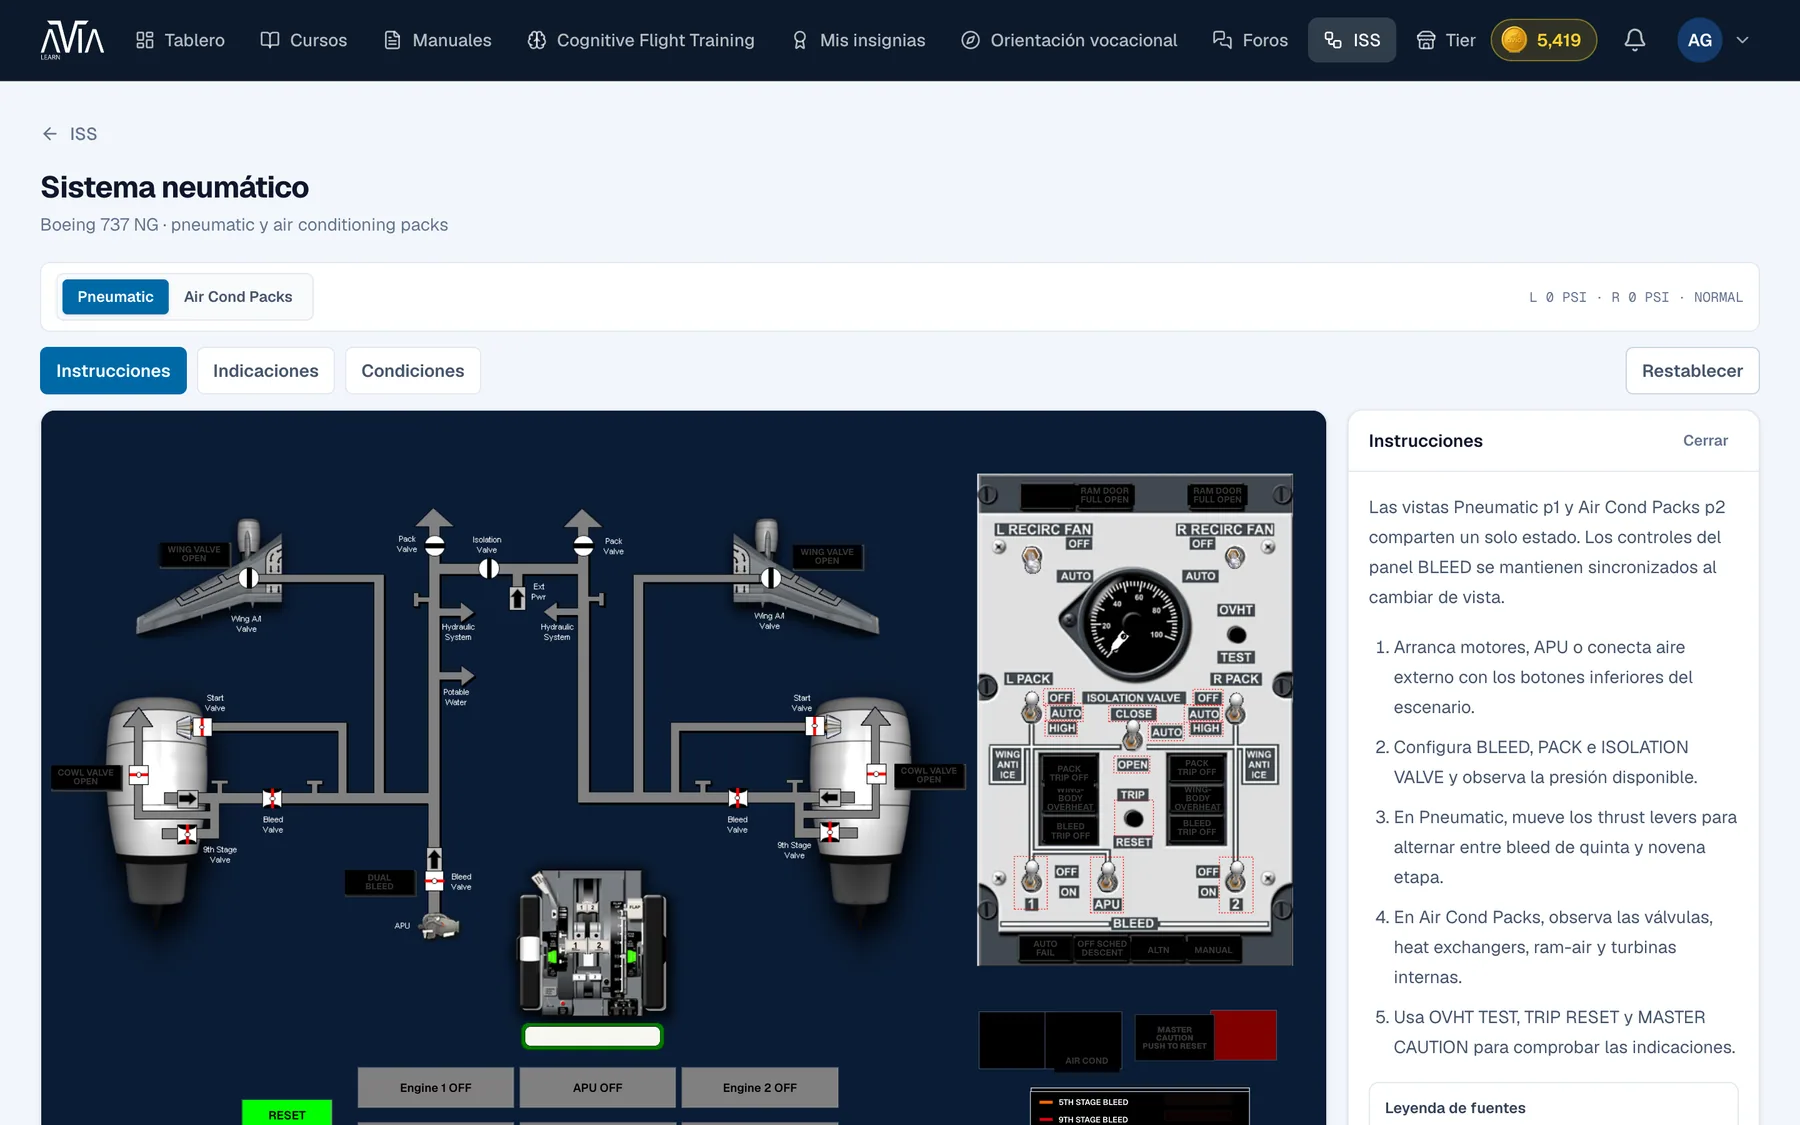Image resolution: width=1800 pixels, height=1125 pixels.
Task: Click the left 9th Stage Valve symbol
Action: coord(187,834)
